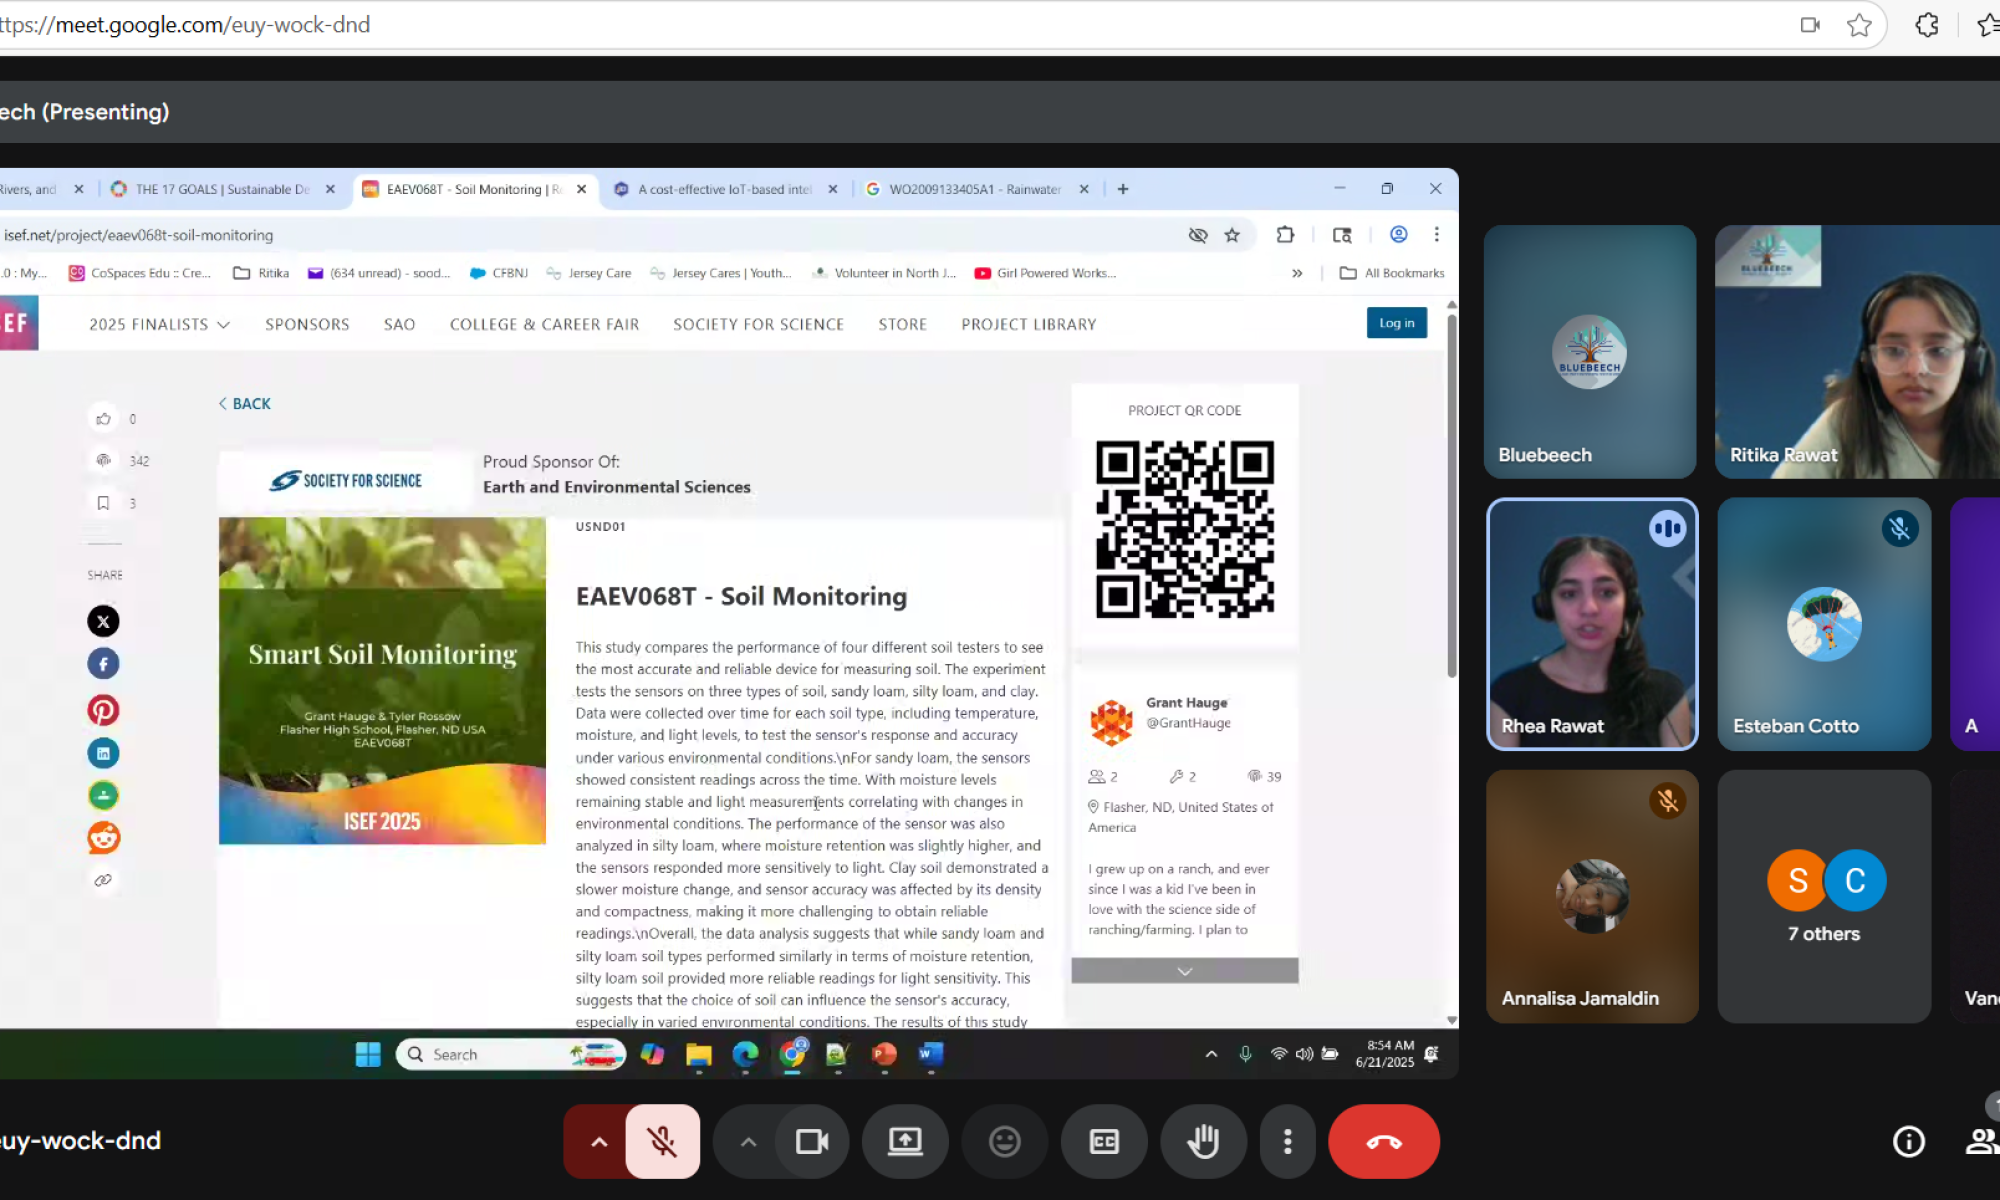Viewport: 2000px width, 1200px height.
Task: Show hidden tray icons caret in taskbar
Action: pos(1211,1054)
